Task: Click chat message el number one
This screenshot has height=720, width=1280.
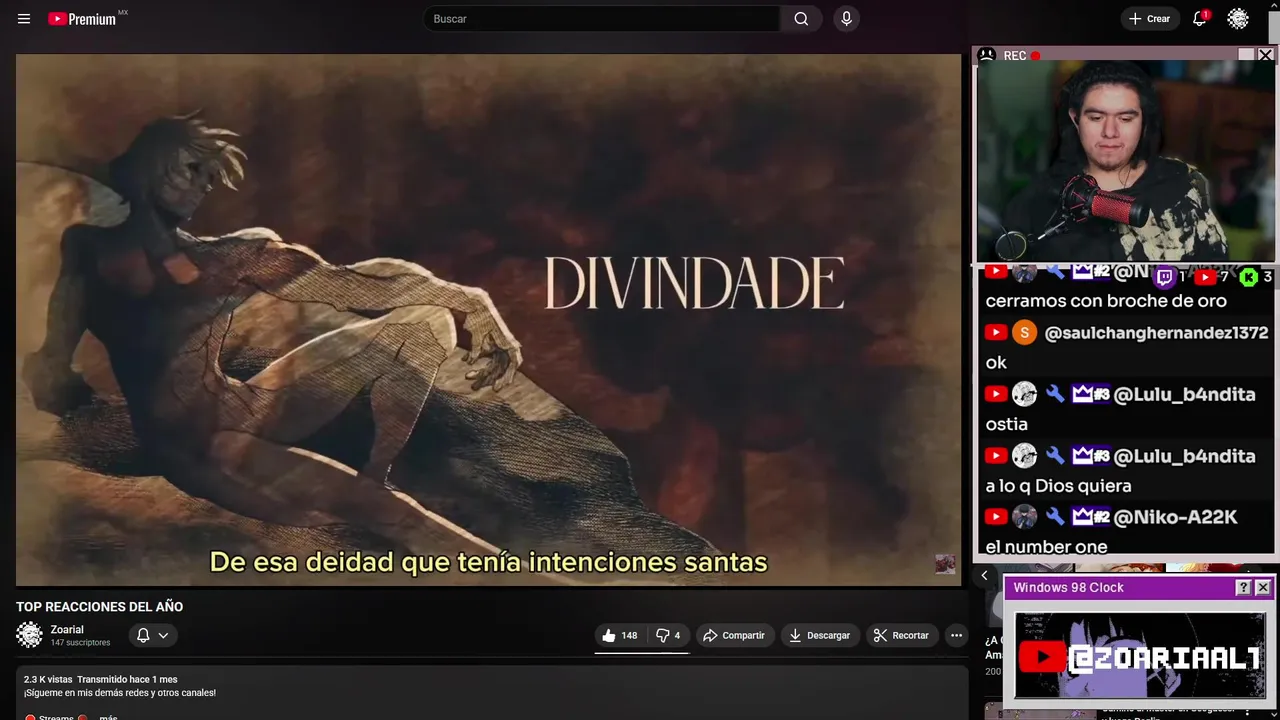Action: [1047, 547]
